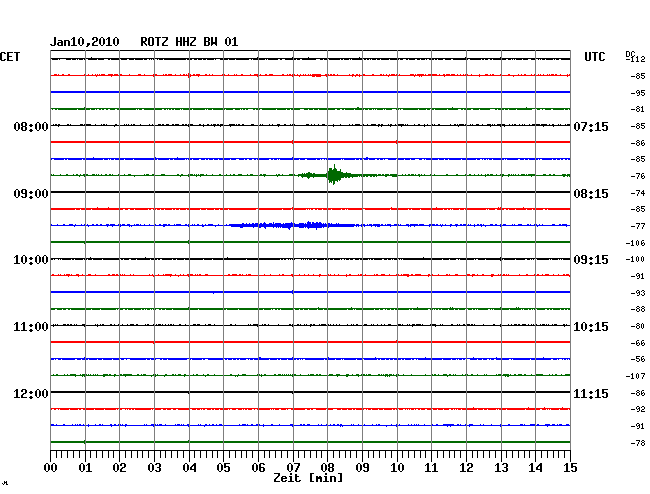
Task: Select the 04 minute axis tick label
Action: coord(189,468)
